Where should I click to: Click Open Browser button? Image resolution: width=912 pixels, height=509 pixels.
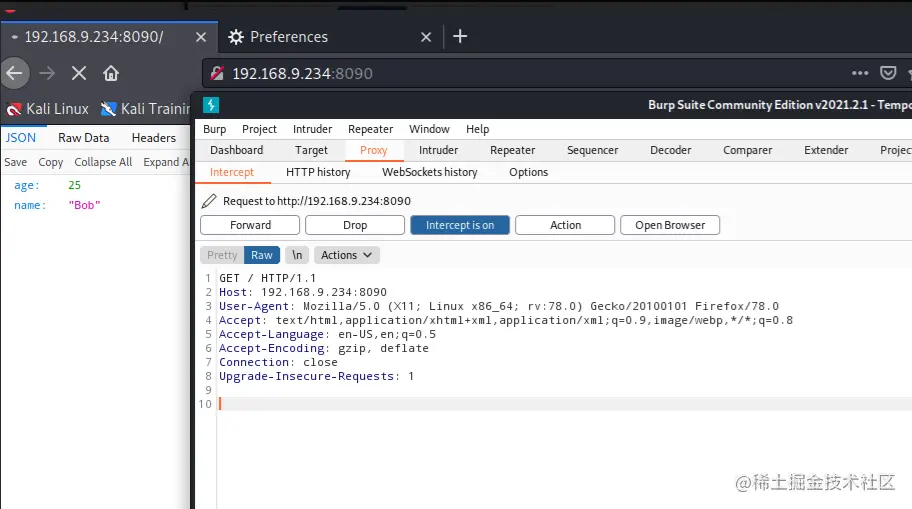pyautogui.click(x=670, y=225)
